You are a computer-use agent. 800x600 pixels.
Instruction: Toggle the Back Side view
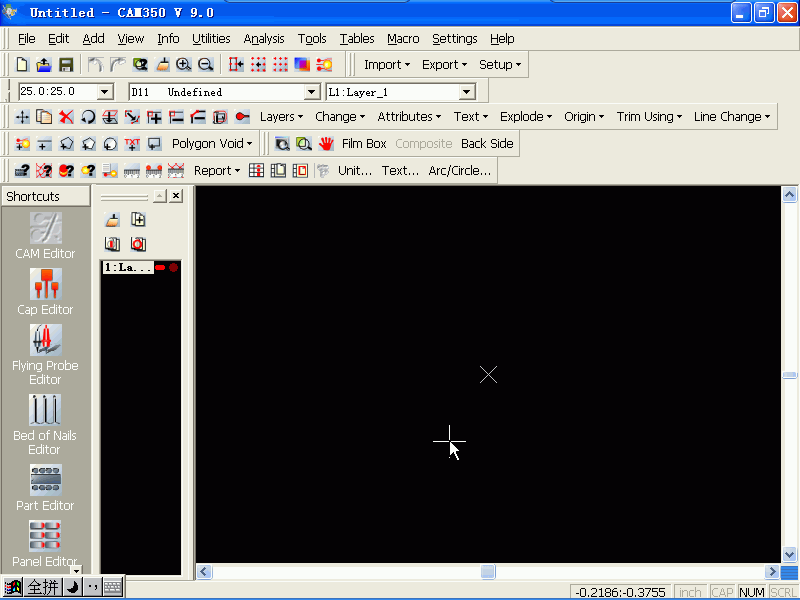487,144
